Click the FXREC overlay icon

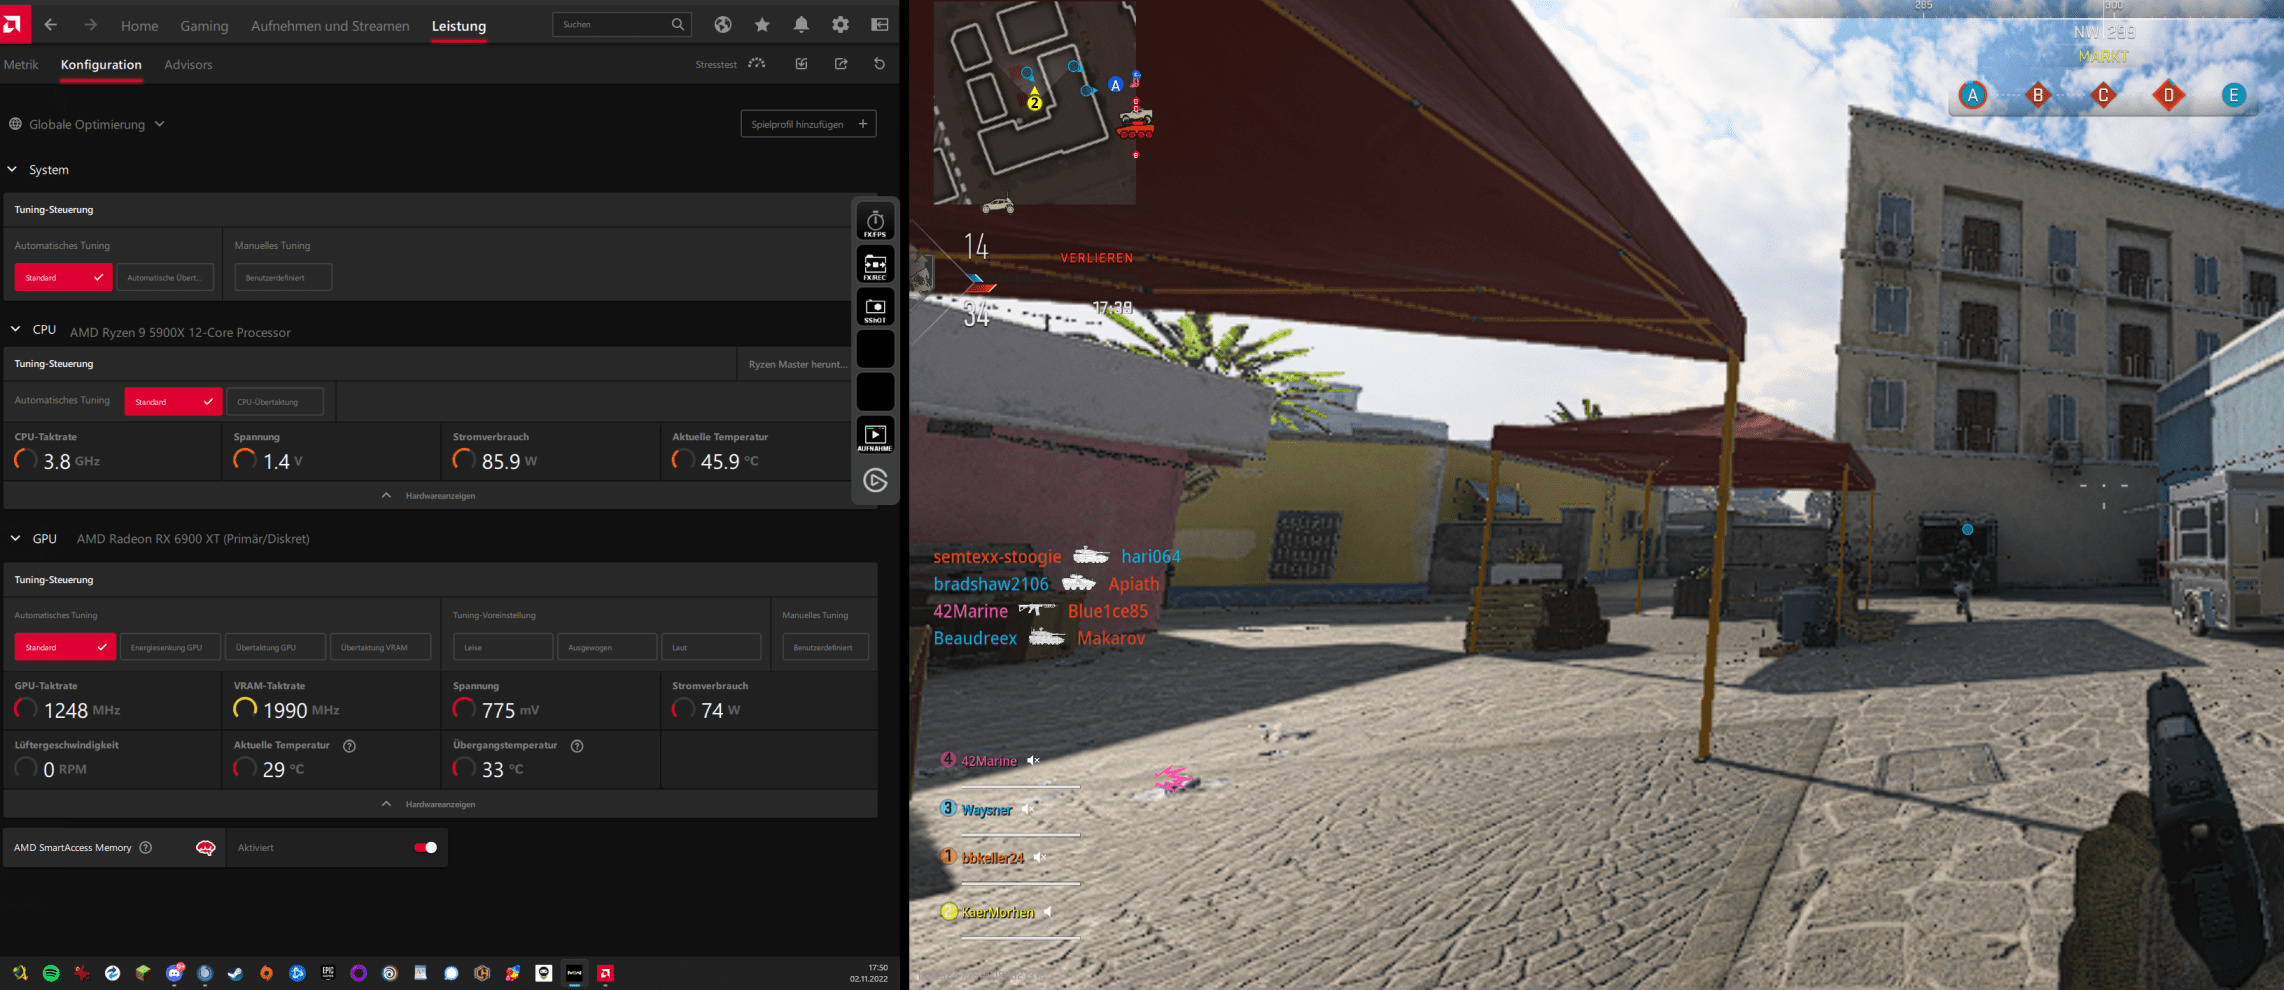coord(875,266)
